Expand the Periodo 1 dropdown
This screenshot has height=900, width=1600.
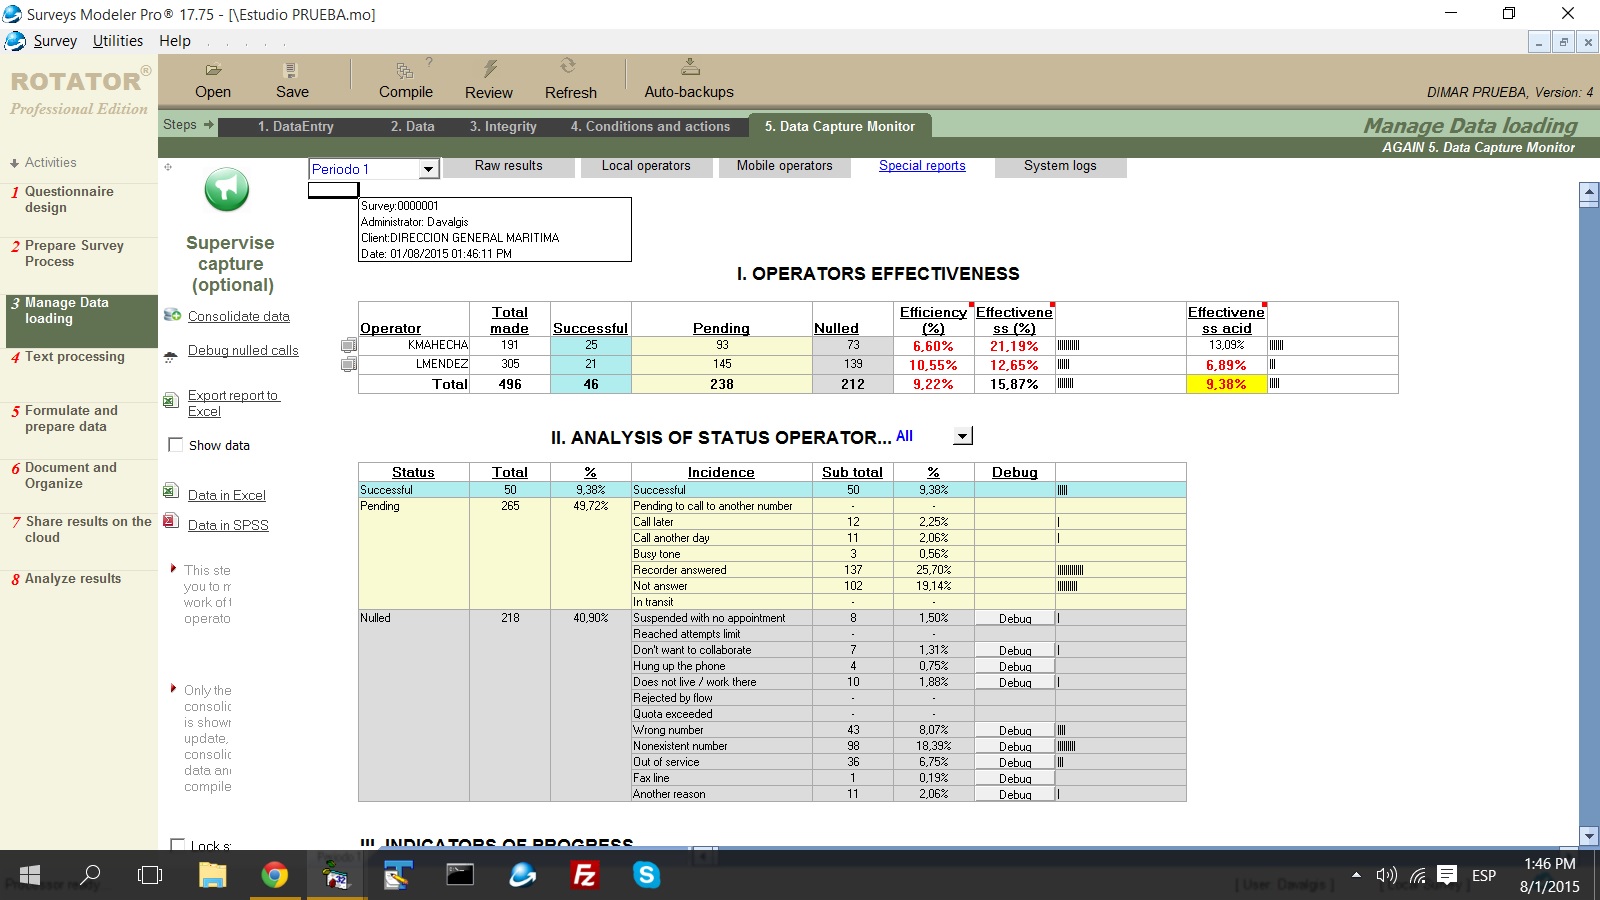[428, 169]
